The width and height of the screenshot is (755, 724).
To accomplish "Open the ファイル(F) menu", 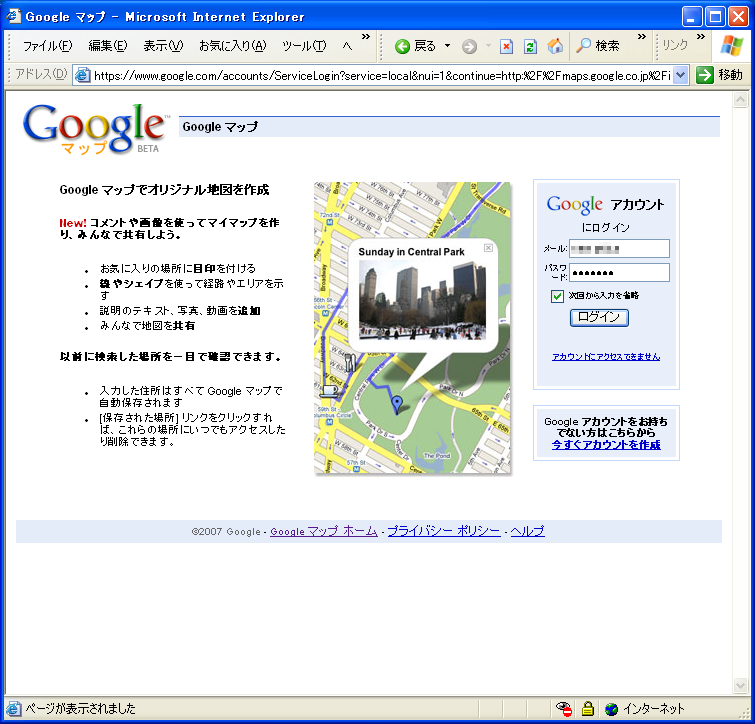I will coord(47,46).
